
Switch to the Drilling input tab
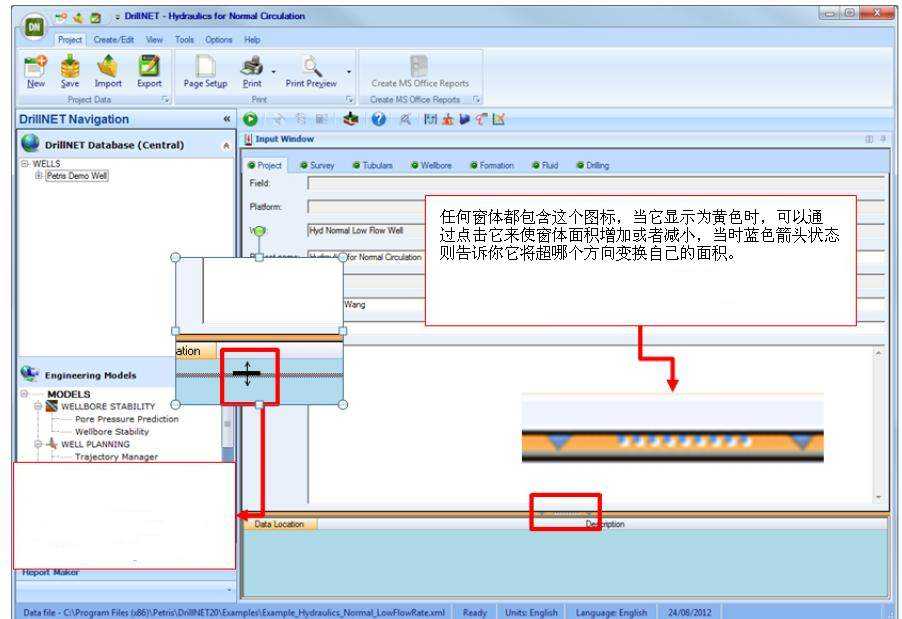pos(593,165)
